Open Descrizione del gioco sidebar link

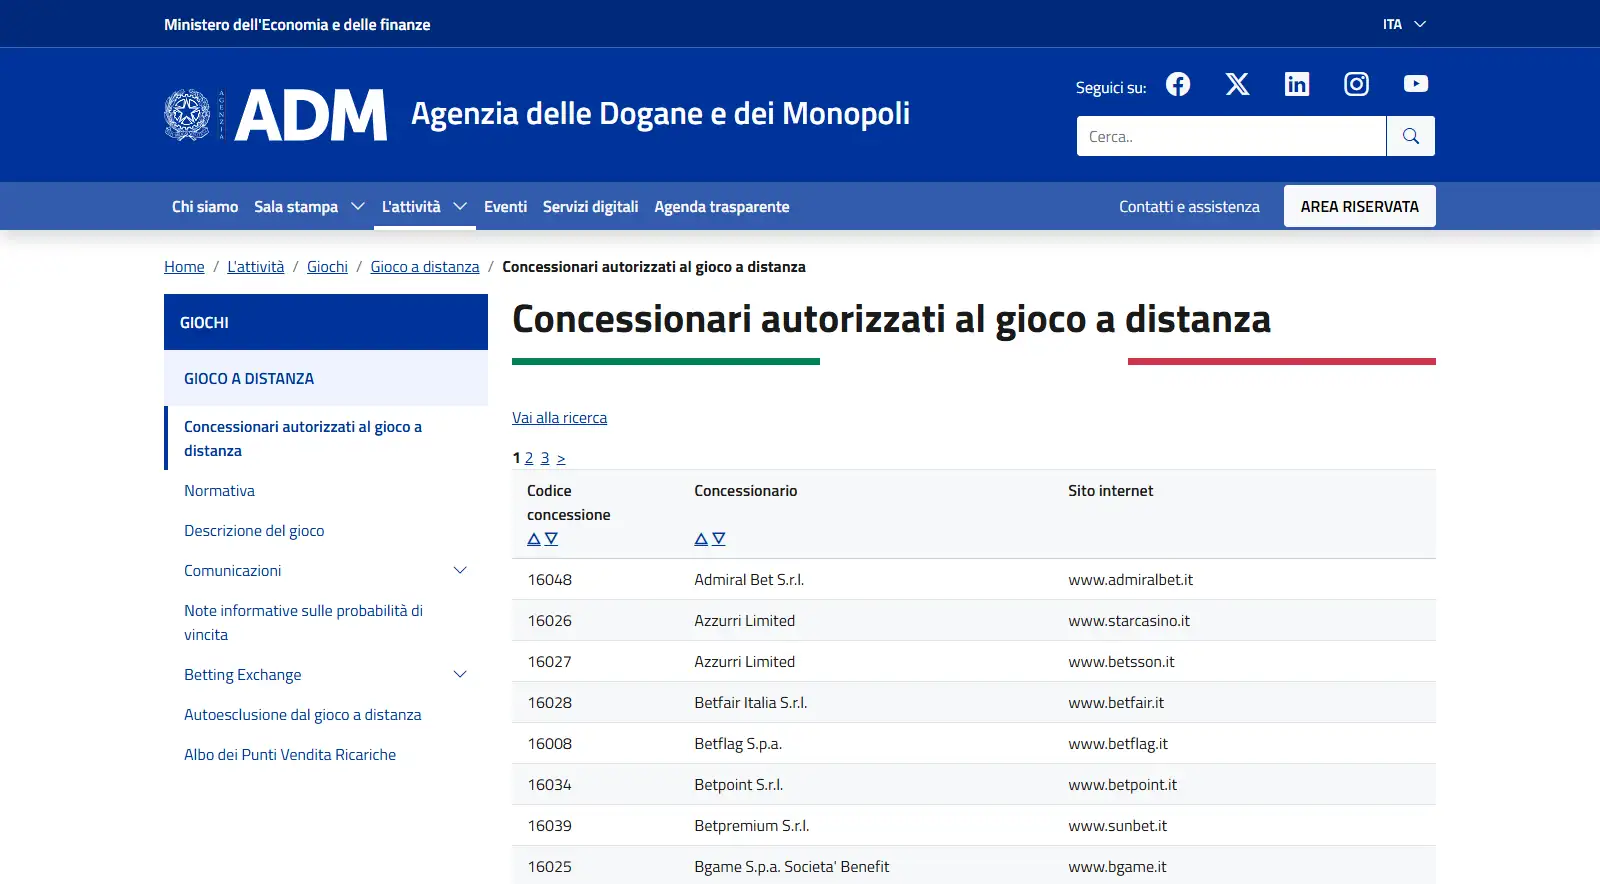click(254, 530)
